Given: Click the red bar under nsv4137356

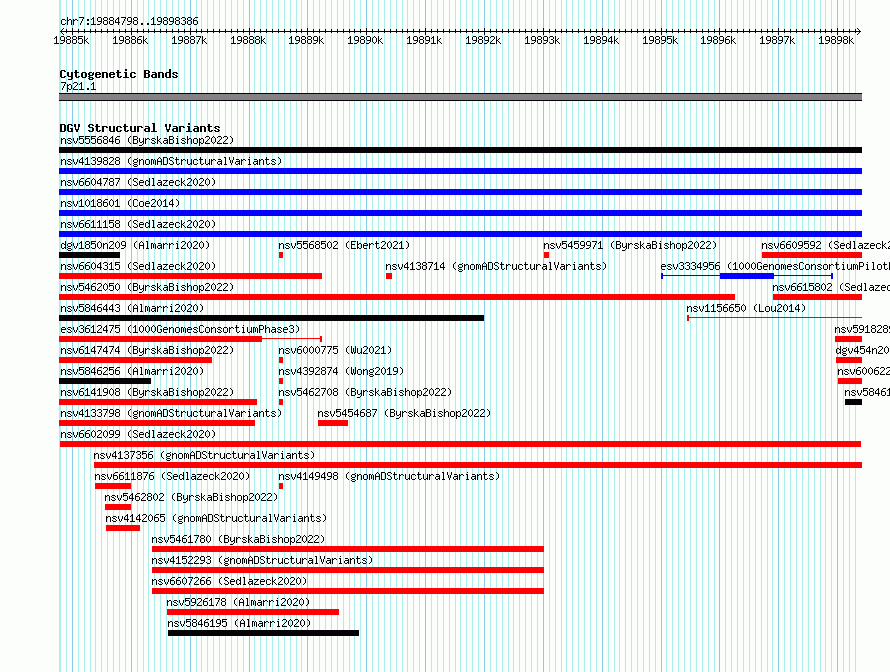Looking at the screenshot, I should tap(478, 465).
